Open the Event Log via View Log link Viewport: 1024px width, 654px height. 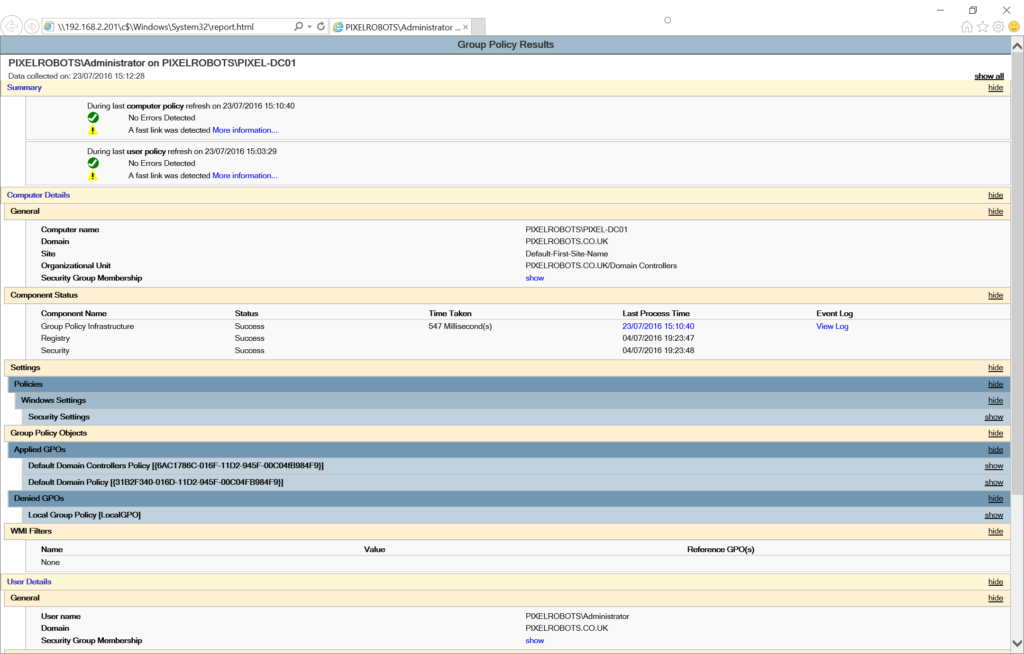pyautogui.click(x=831, y=326)
